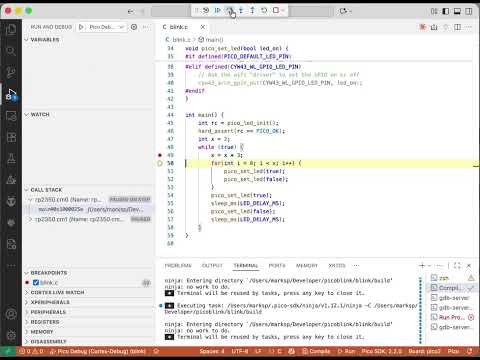This screenshot has height=360, width=480.
Task: Add a new terminal with the plus icon
Action: point(422,266)
